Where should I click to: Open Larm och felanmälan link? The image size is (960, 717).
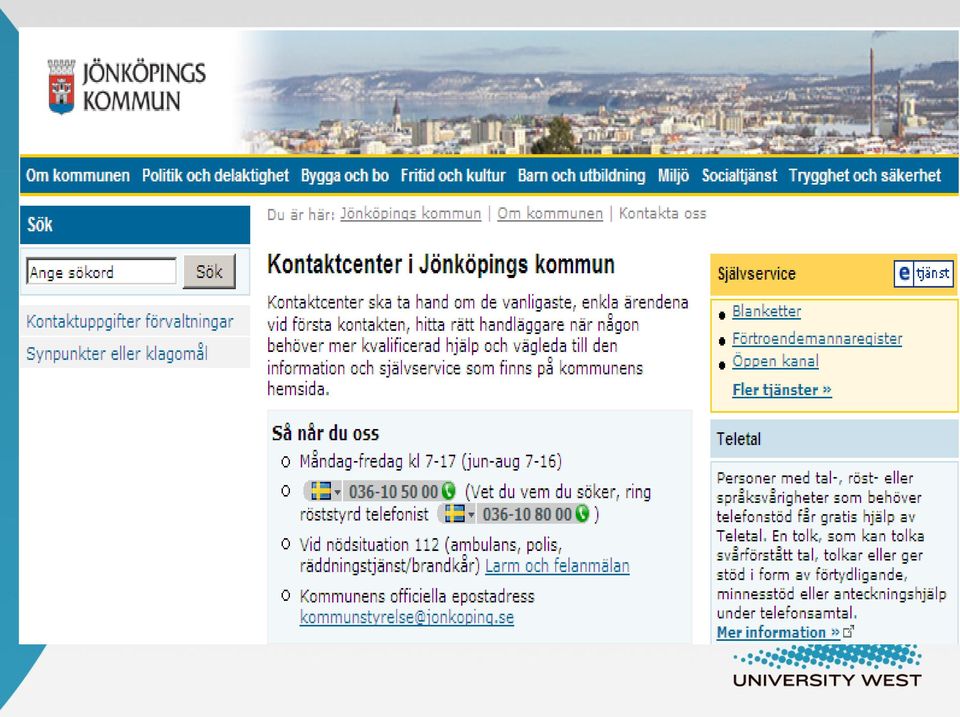[x=557, y=566]
